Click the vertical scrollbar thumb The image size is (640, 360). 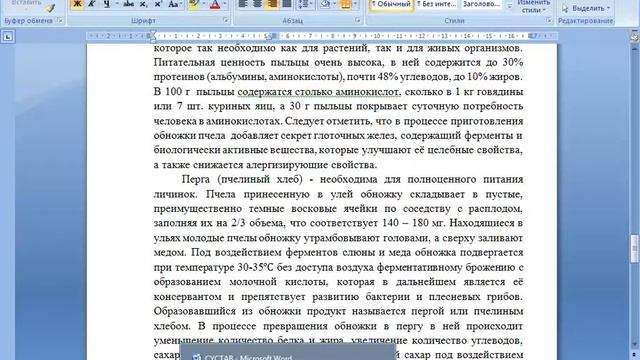coord(634,248)
